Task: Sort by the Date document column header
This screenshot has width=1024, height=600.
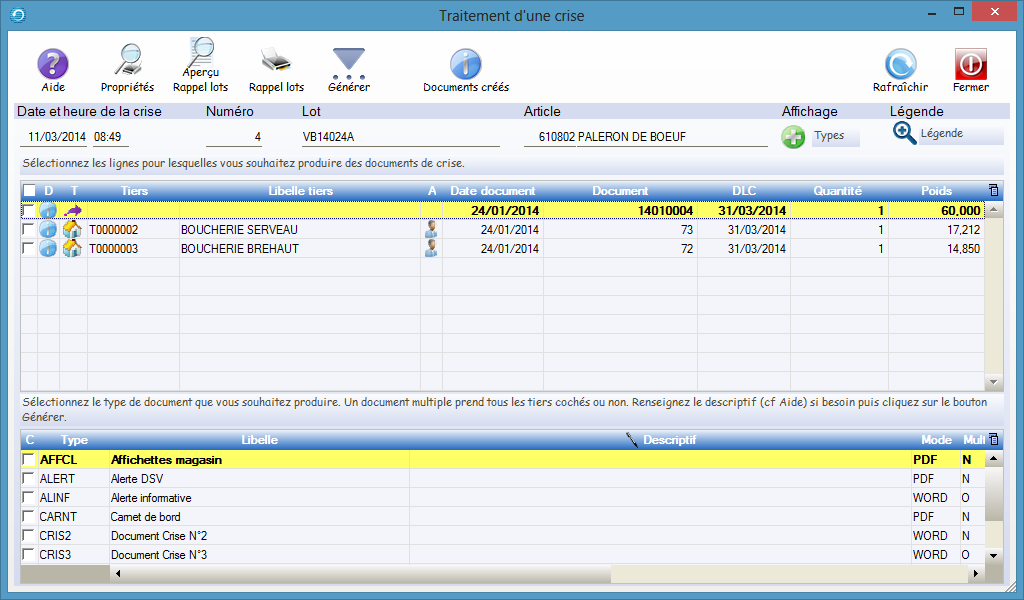Action: pos(492,191)
